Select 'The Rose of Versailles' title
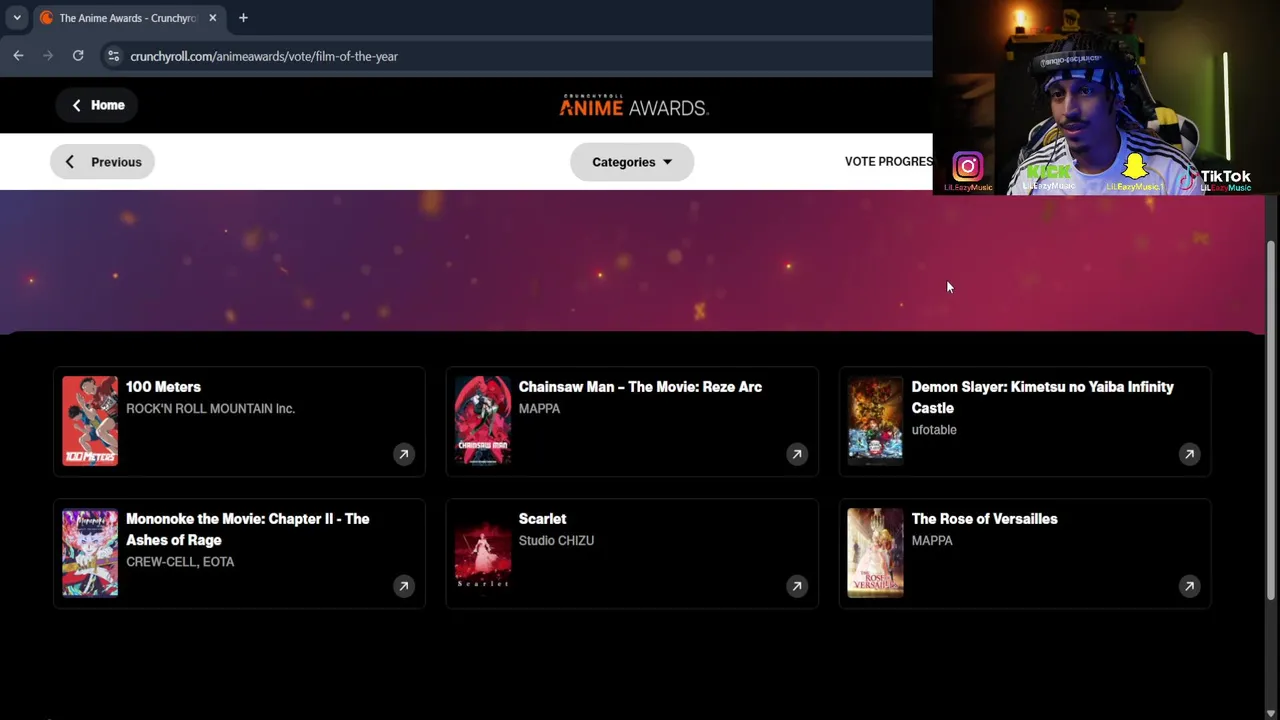The height and width of the screenshot is (720, 1280). (984, 519)
